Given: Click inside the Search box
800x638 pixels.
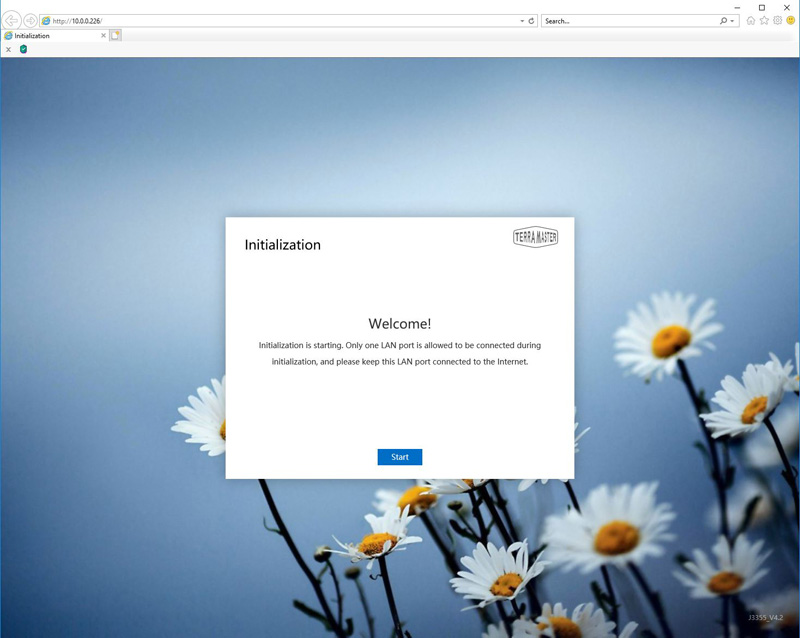Looking at the screenshot, I should coord(631,21).
